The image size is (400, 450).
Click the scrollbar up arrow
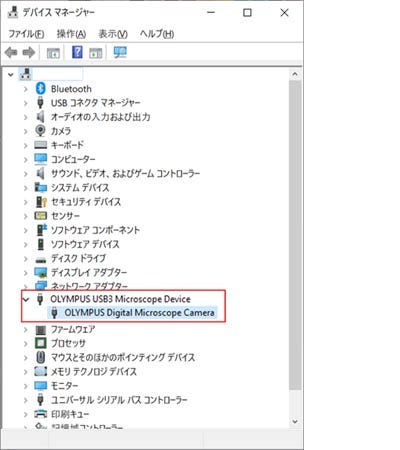point(295,74)
